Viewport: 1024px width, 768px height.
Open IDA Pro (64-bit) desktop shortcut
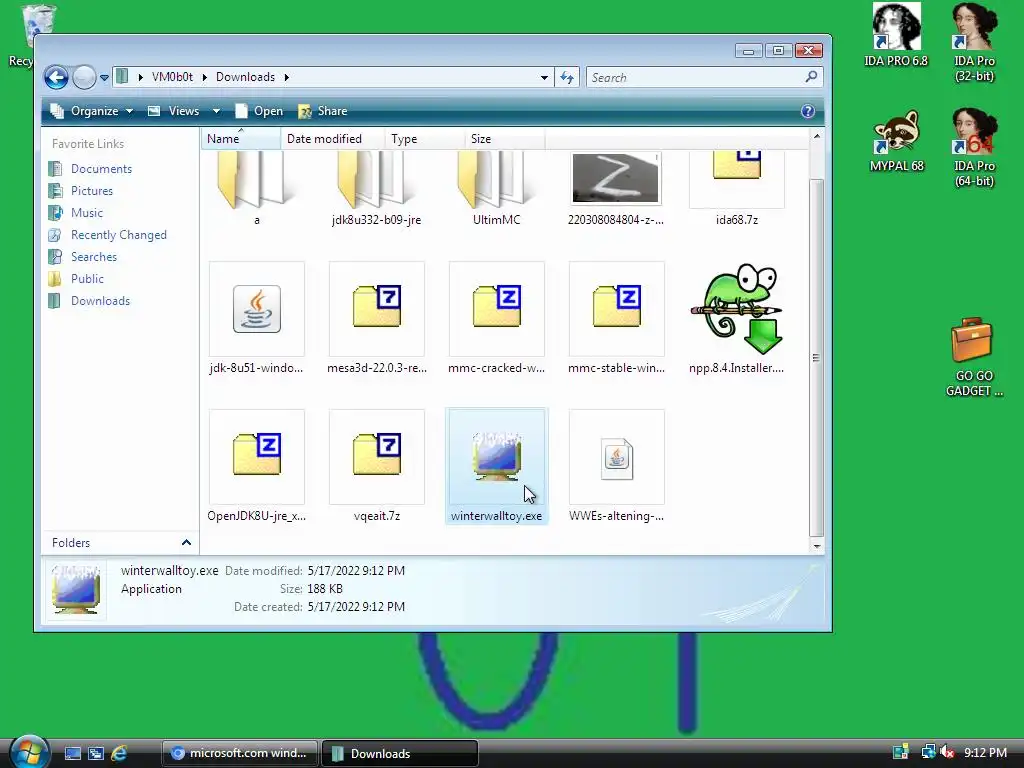pyautogui.click(x=974, y=148)
